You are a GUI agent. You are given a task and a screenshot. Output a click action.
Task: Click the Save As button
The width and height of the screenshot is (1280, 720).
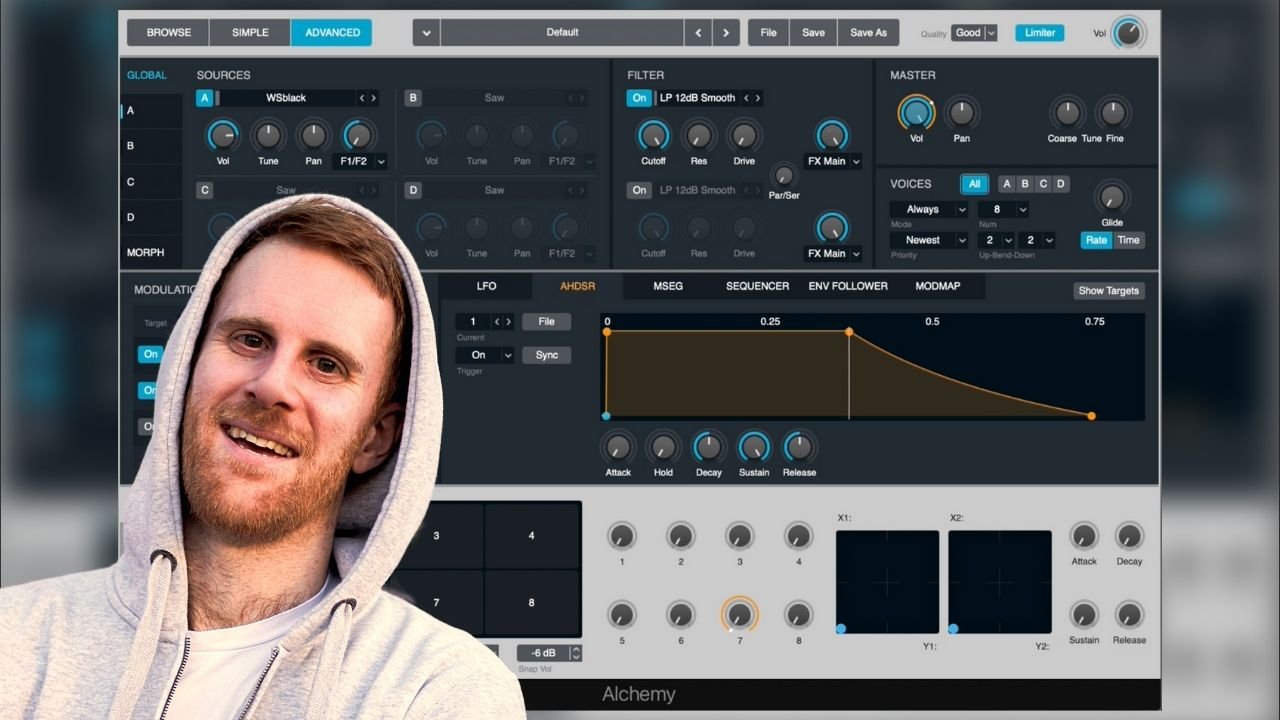pyautogui.click(x=868, y=32)
